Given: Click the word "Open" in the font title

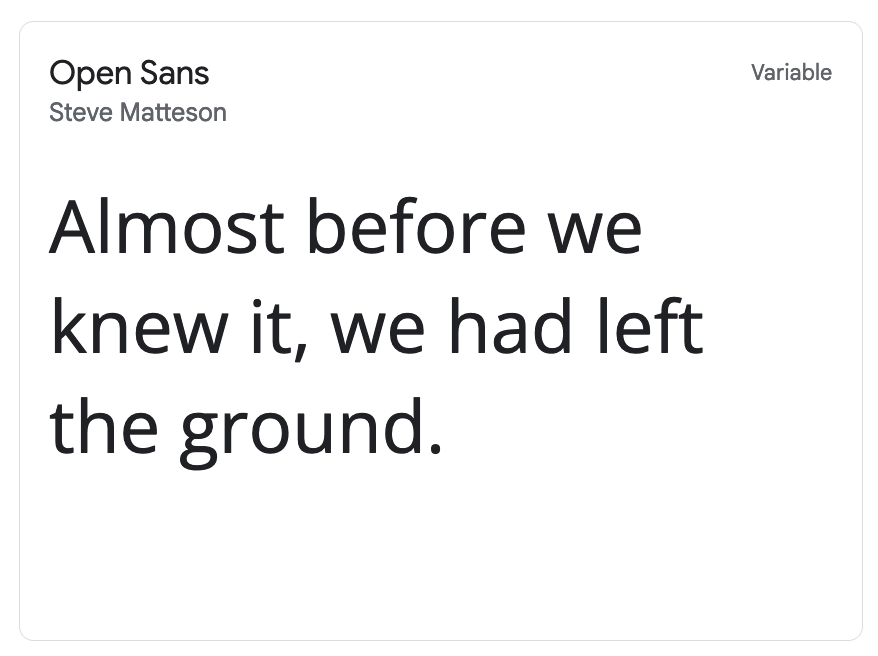Looking at the screenshot, I should click(x=91, y=74).
